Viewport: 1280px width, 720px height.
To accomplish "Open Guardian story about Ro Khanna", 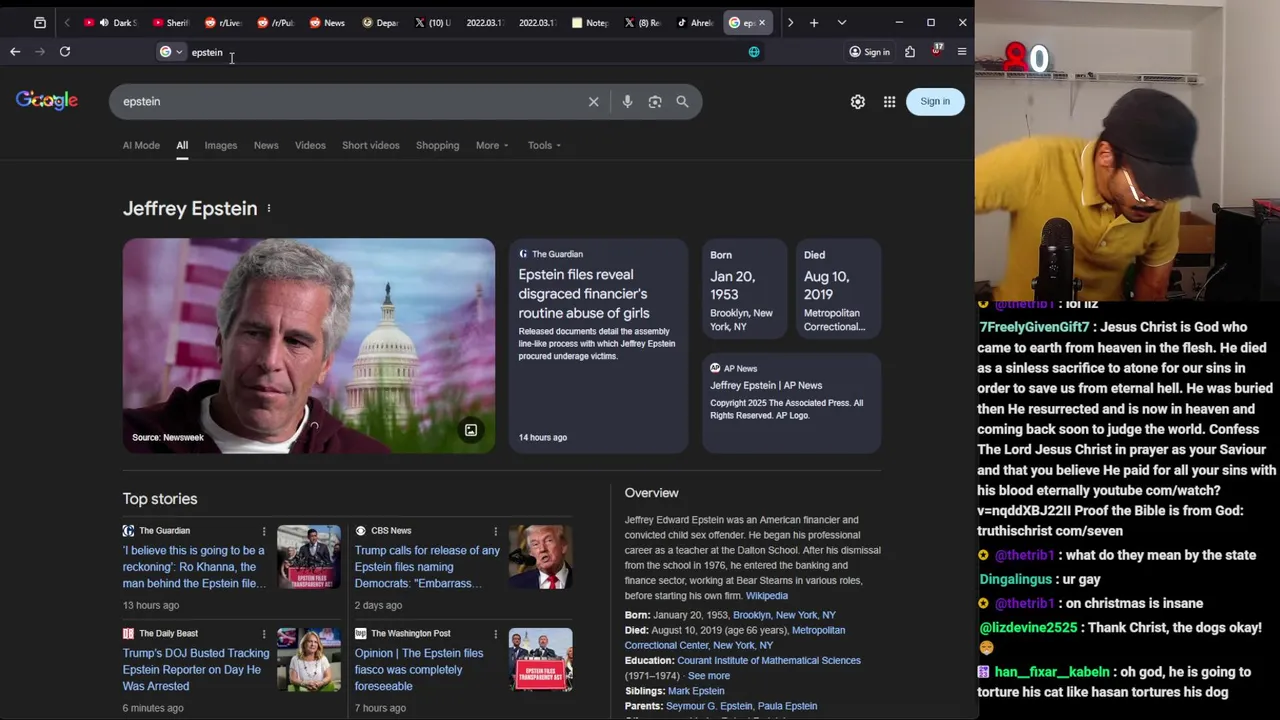I will tap(194, 567).
